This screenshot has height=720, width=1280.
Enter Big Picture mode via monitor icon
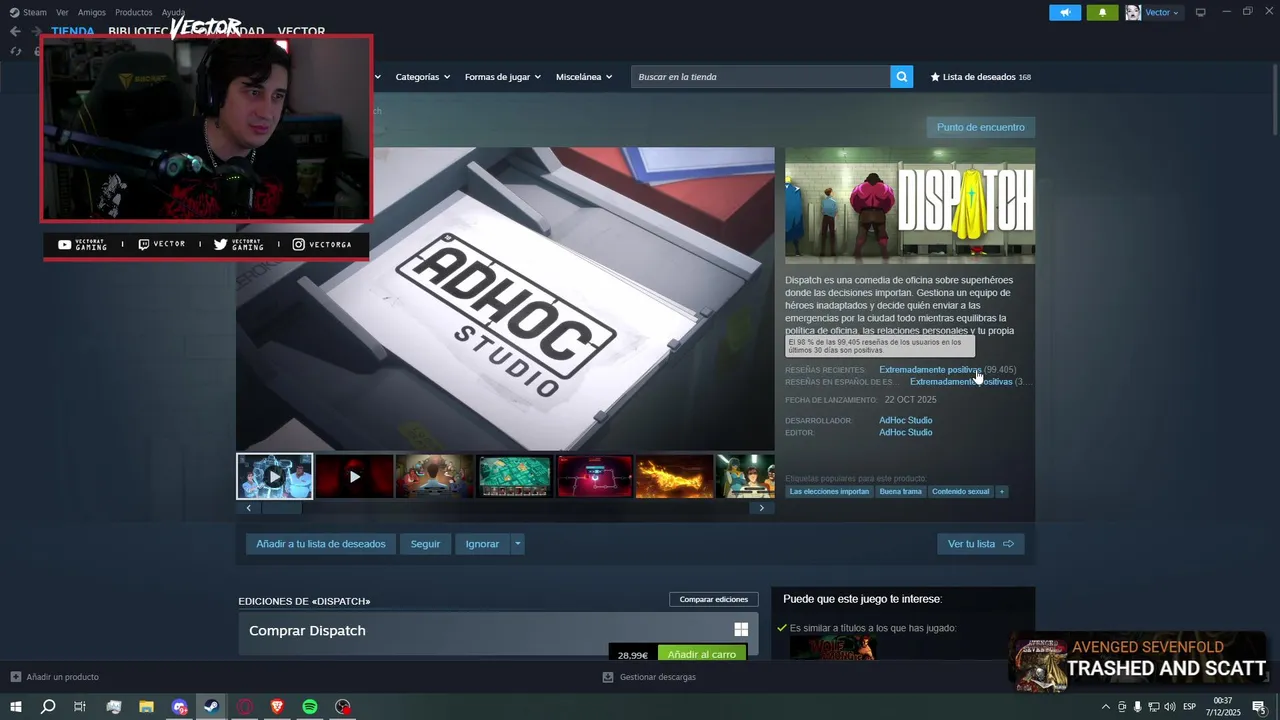click(1201, 12)
